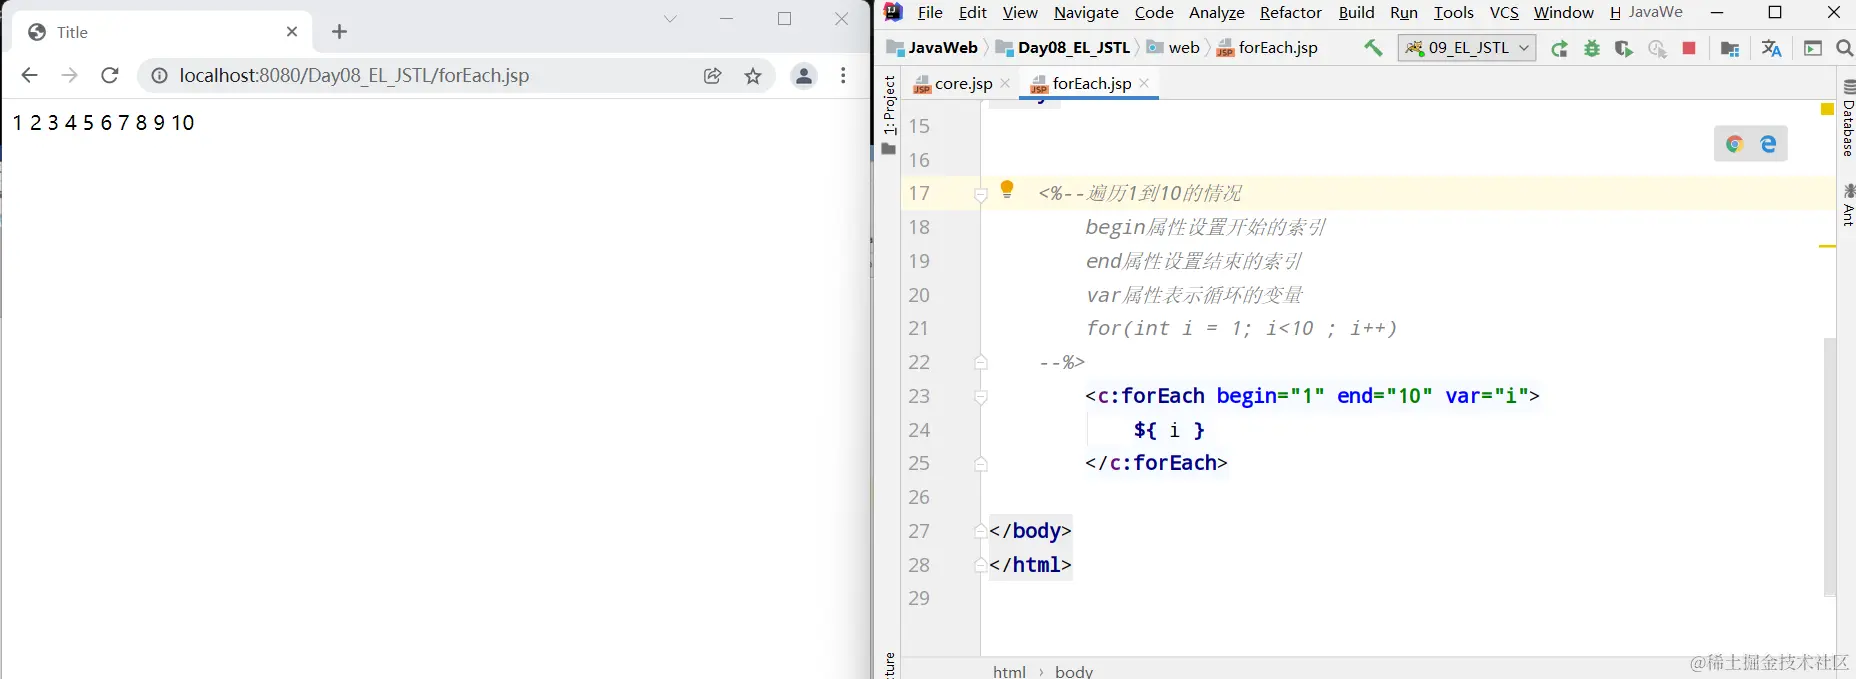This screenshot has width=1856, height=679.
Task: Collapse the c:forEach fold at line 23
Action: pos(981,396)
